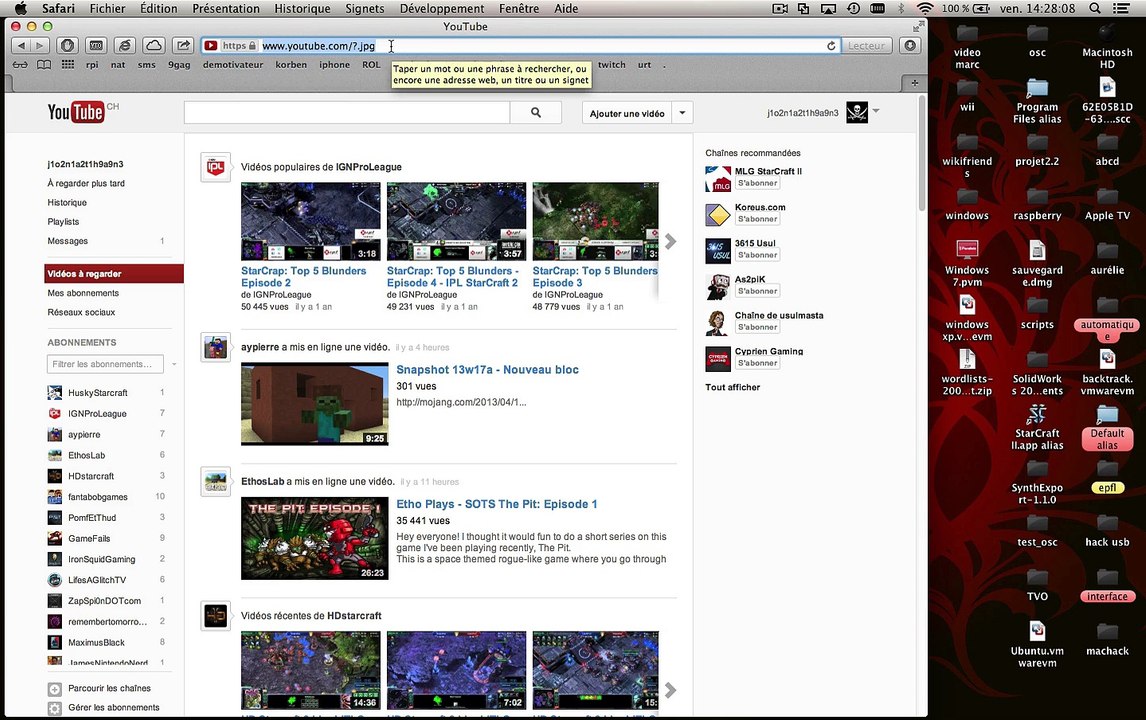The width and height of the screenshot is (1146, 720).
Task: Expand the account menu arrow beside avatar
Action: [876, 111]
